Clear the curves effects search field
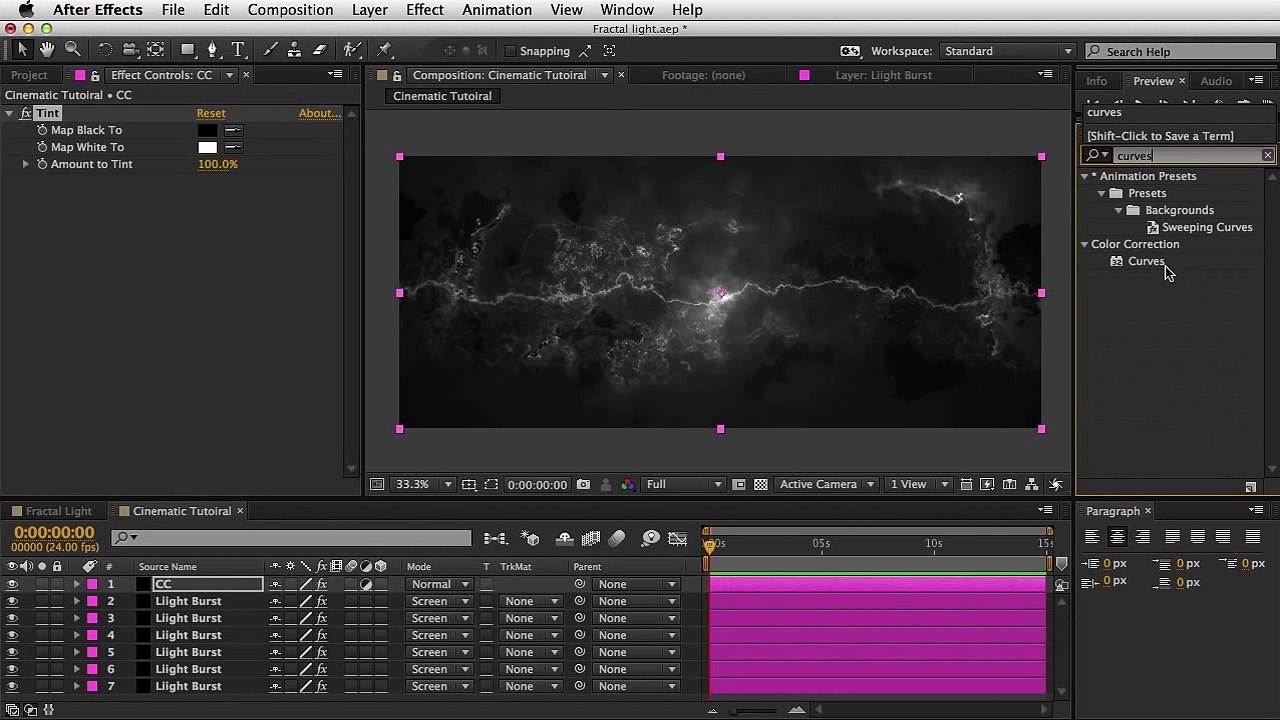This screenshot has height=720, width=1280. click(1268, 155)
